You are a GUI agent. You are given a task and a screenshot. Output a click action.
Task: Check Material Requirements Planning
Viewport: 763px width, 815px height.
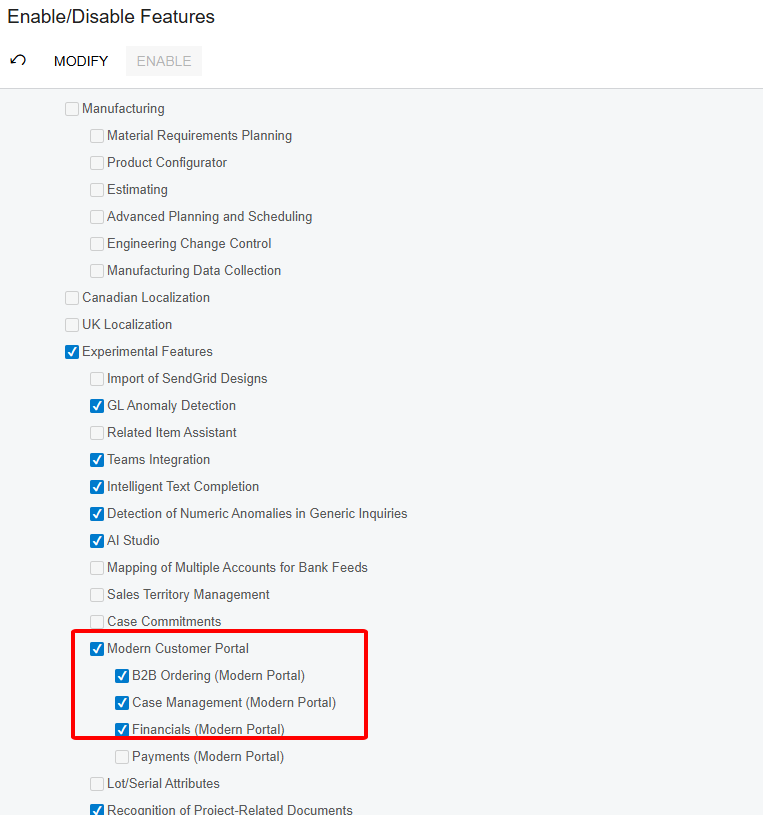coord(96,135)
